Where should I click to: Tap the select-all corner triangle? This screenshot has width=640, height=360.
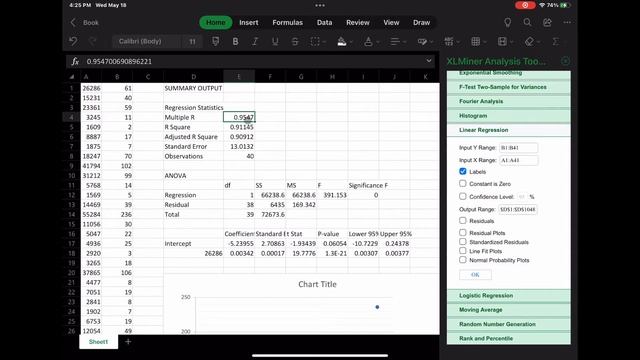point(72,77)
